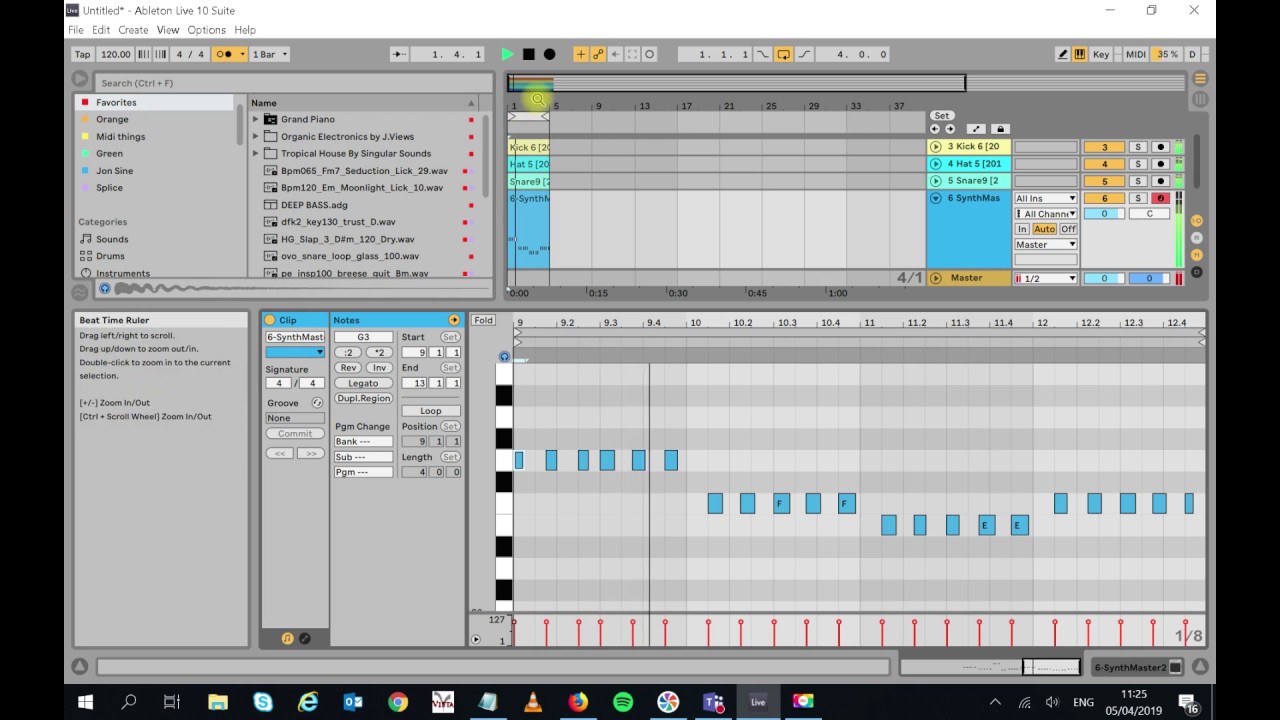Deactivate track 6 with its activator button

(1104, 198)
